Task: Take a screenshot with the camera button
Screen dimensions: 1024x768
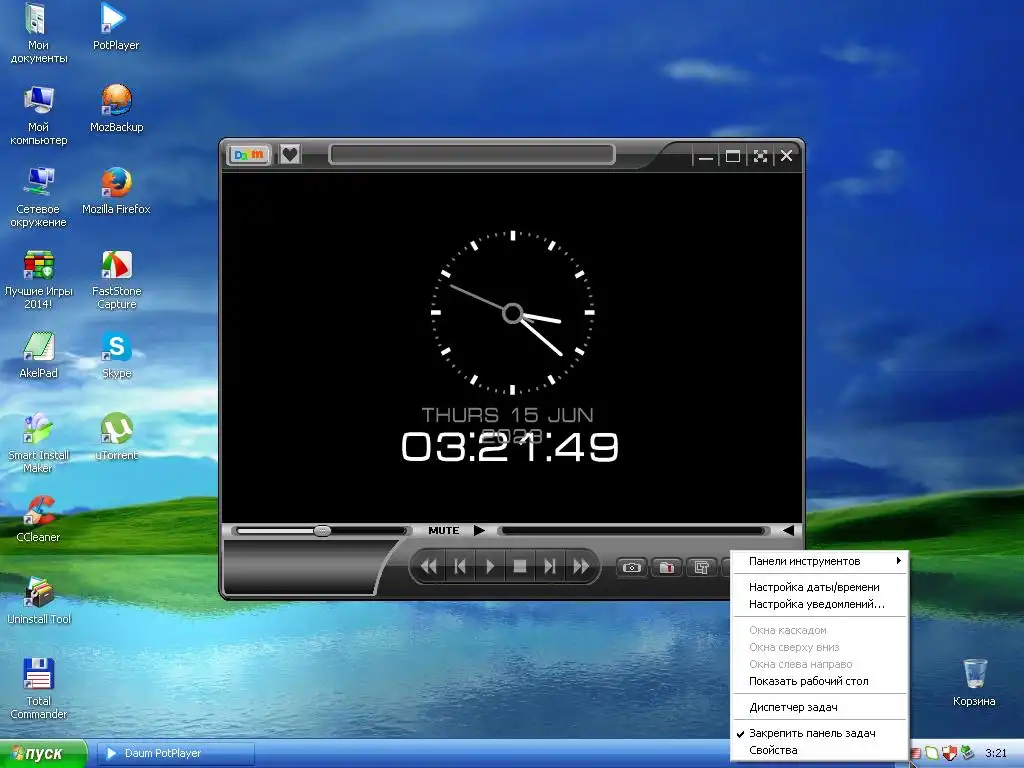Action: tap(632, 568)
